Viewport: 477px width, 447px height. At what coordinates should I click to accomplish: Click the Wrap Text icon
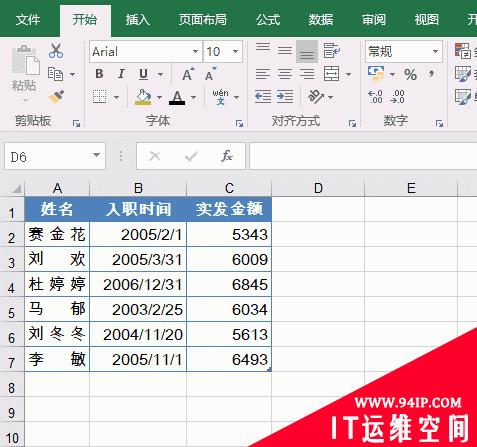tap(331, 51)
